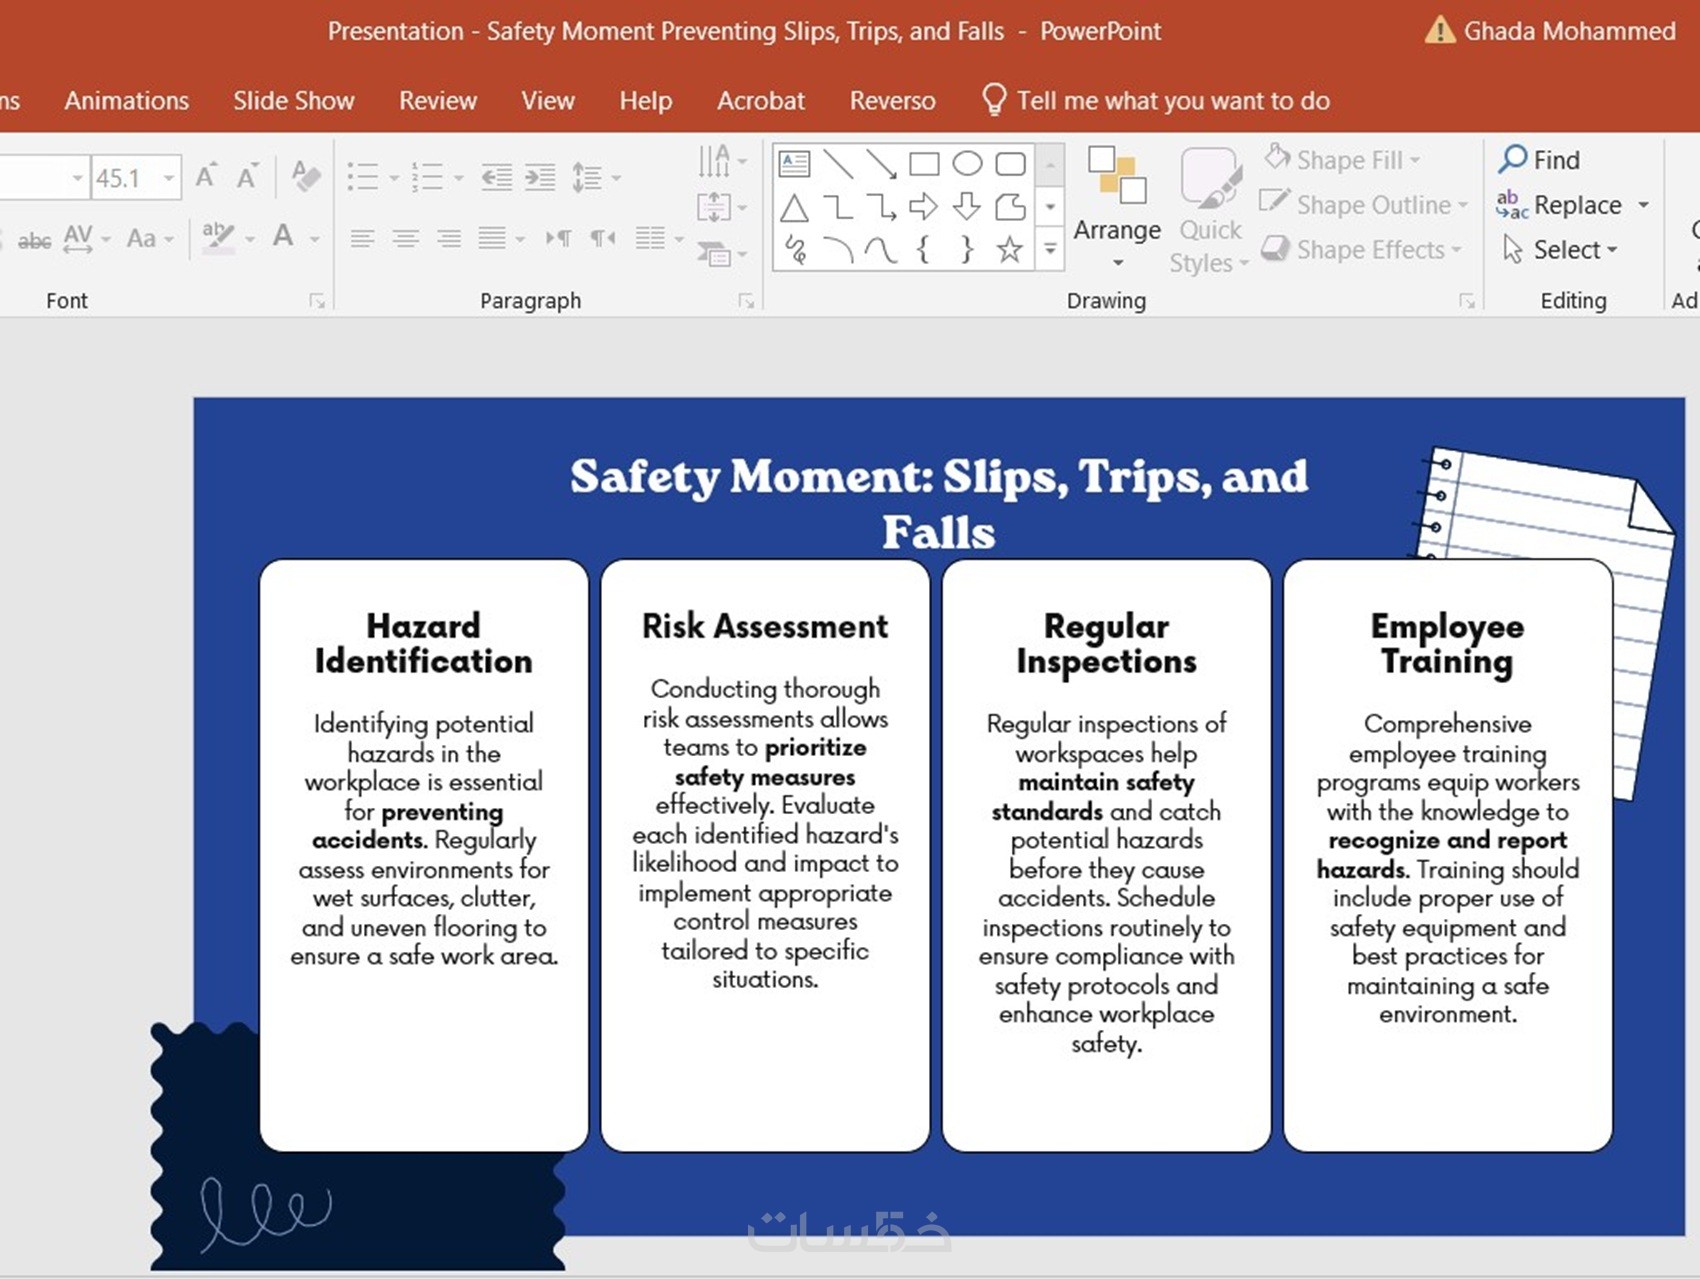Toggle justified text alignment

(x=492, y=238)
